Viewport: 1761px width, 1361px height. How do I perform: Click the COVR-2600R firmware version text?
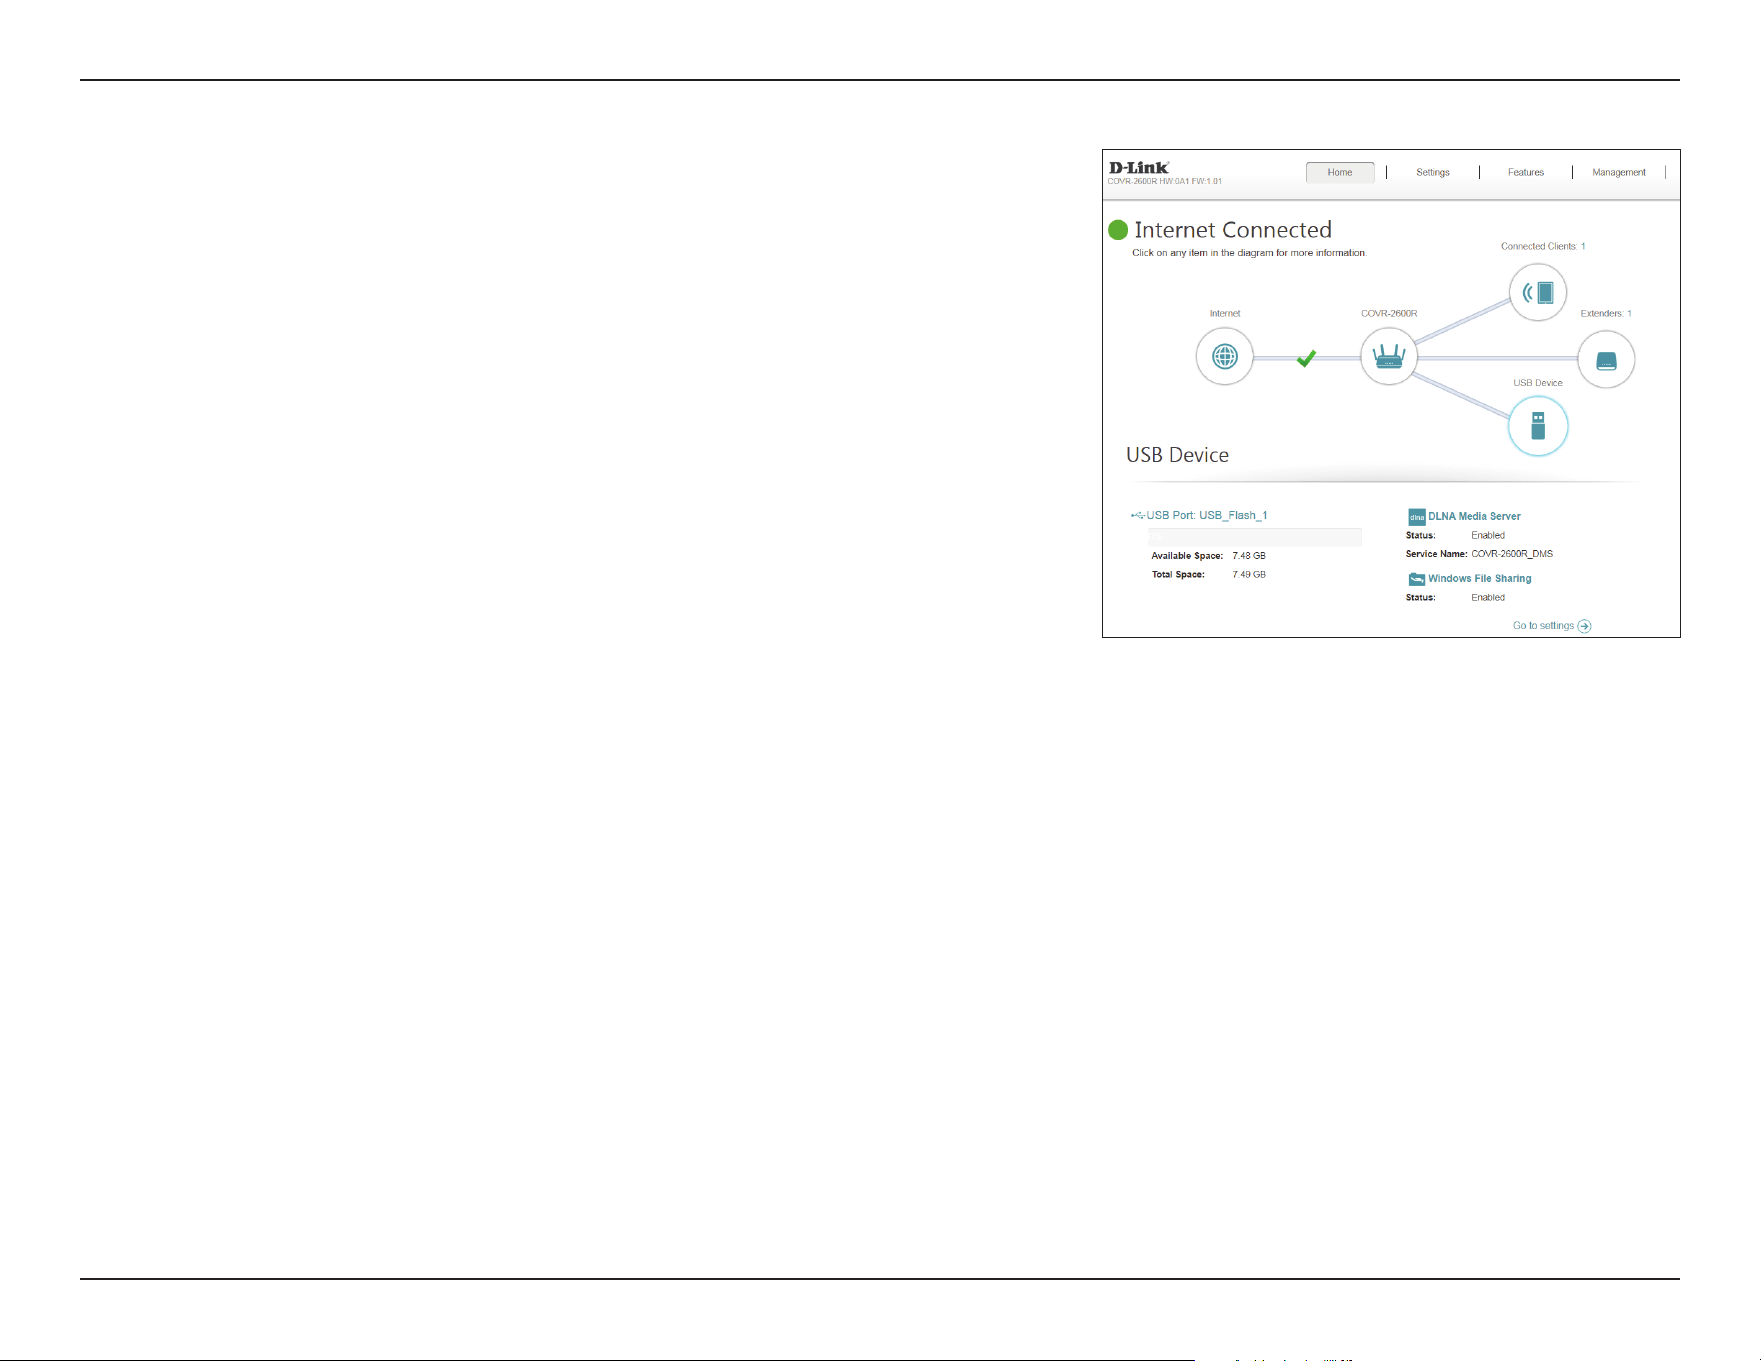pos(1165,182)
